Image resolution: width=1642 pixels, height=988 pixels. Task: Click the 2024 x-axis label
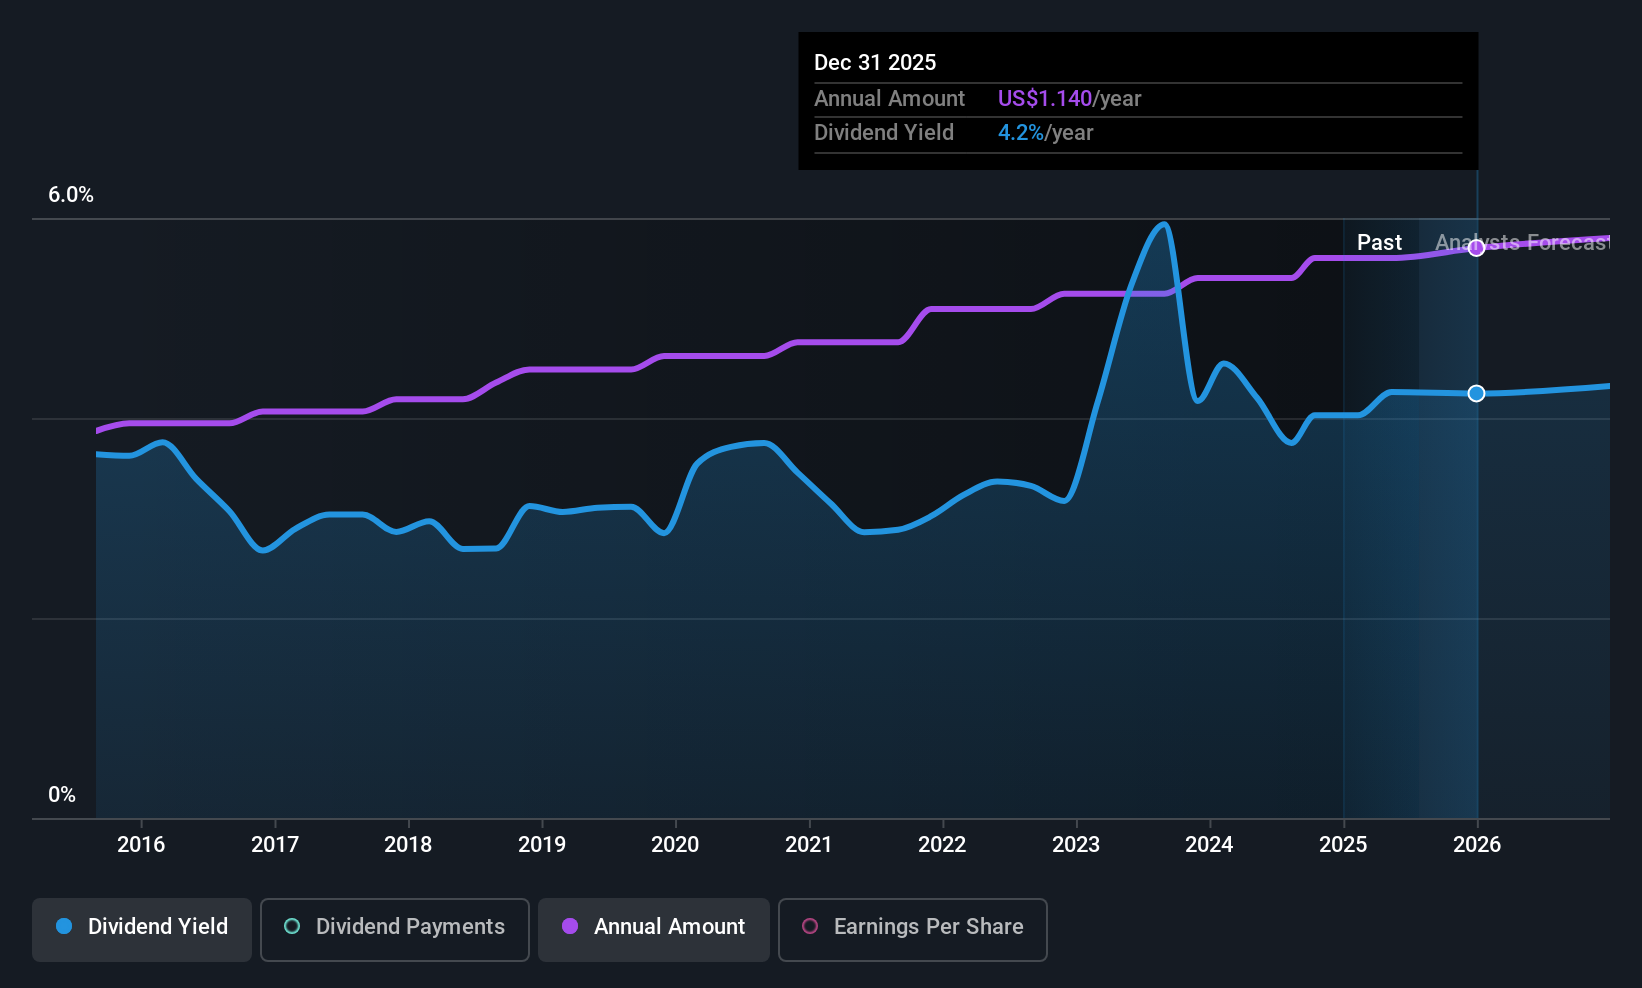click(1209, 844)
